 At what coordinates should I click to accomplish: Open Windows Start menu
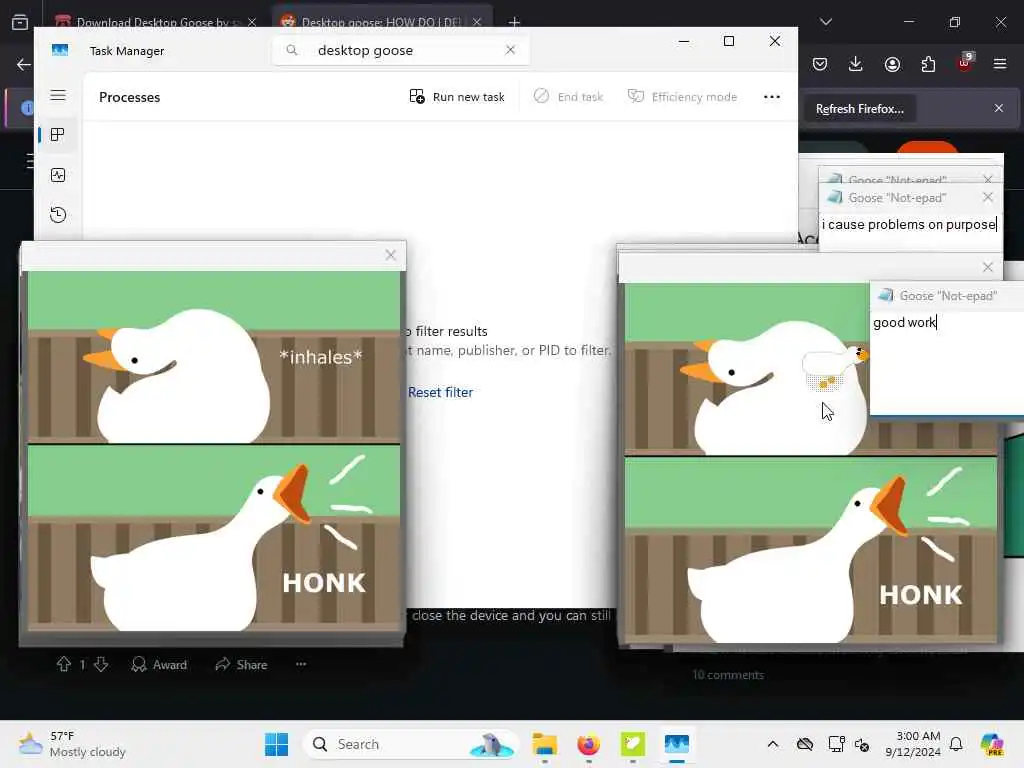tap(276, 744)
